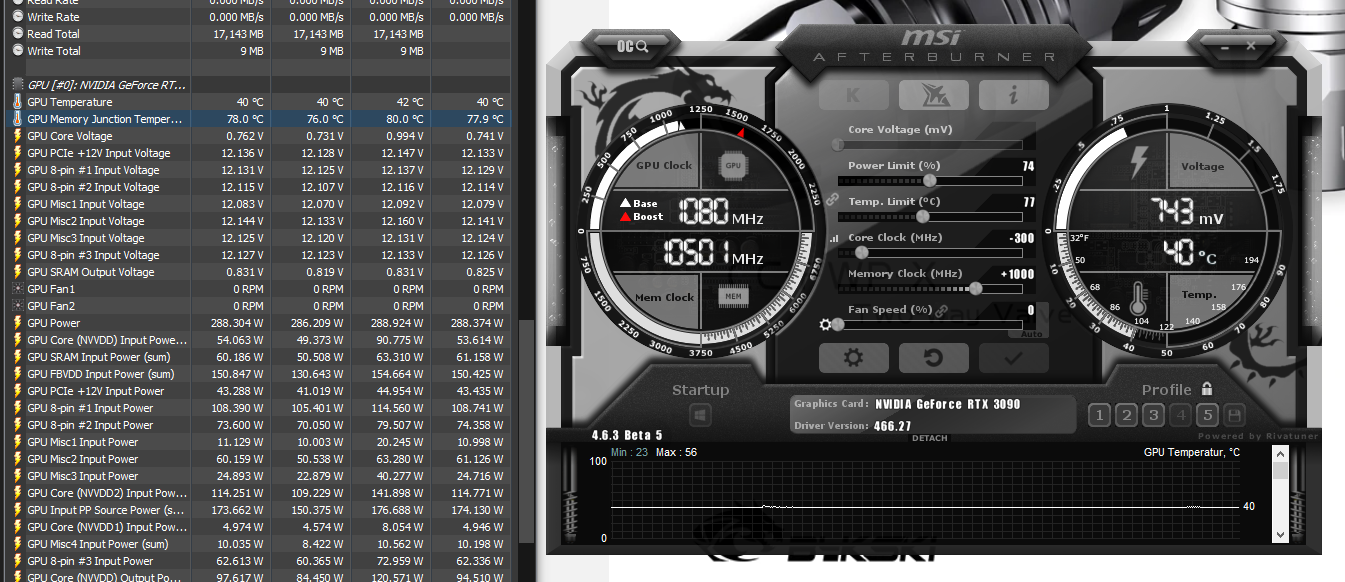Click bolt icon next to GPU Power row
The width and height of the screenshot is (1345, 582).
point(17,323)
